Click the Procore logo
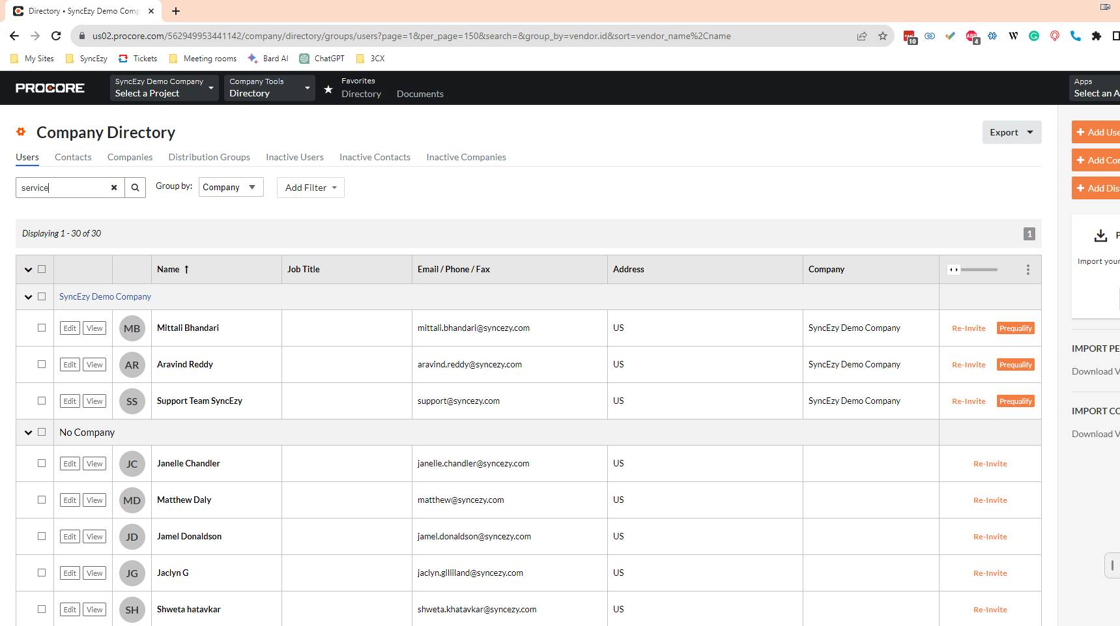The height and width of the screenshot is (626, 1120). coord(50,88)
